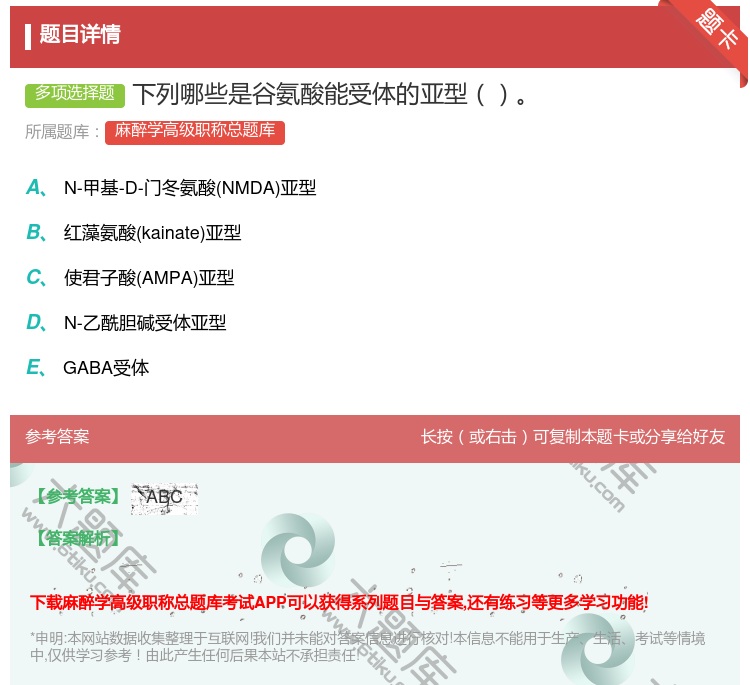750x685 pixels.
Task: Click the 【参考答案】 green label
Action: tap(78, 497)
